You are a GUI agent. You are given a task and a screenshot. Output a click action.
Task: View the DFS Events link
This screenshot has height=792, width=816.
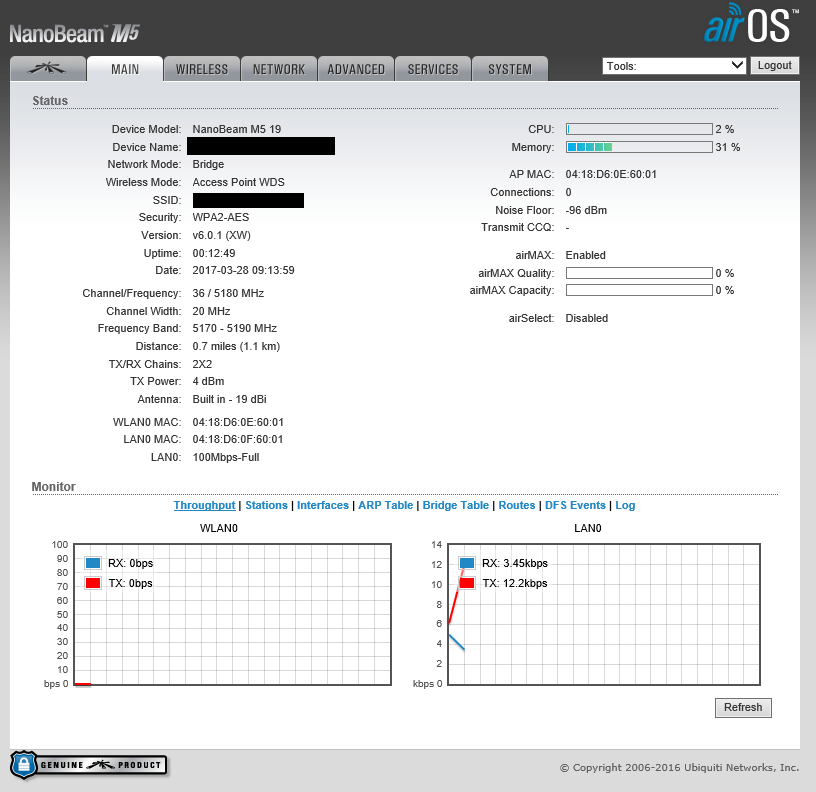tap(575, 506)
